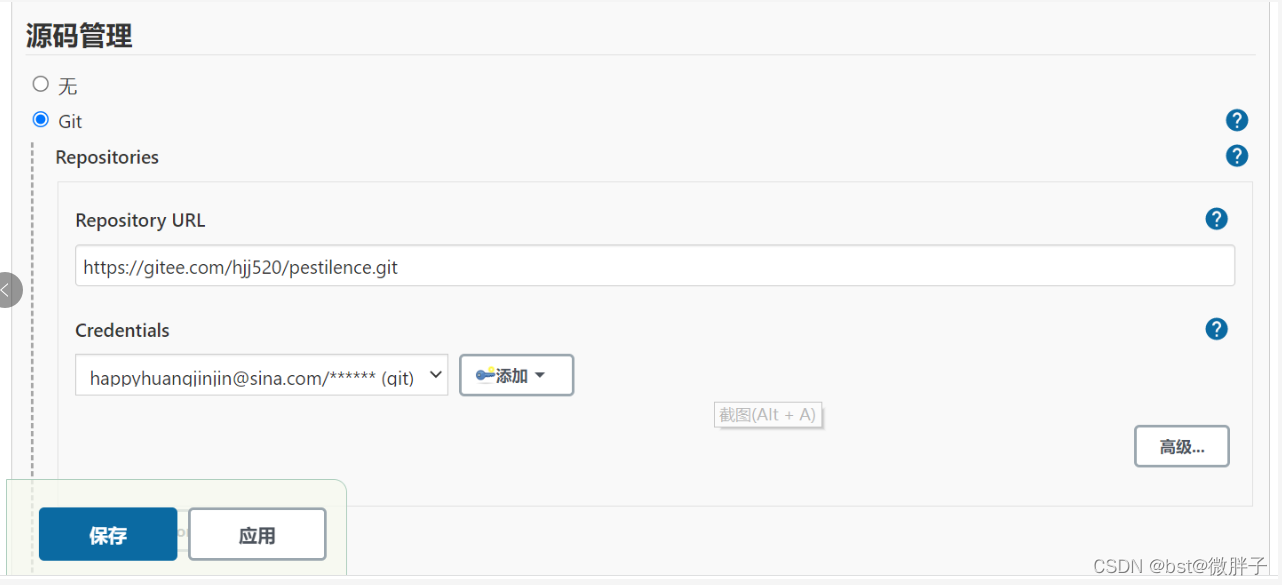Click the Git option label
The height and width of the screenshot is (585, 1282).
pyautogui.click(x=70, y=122)
